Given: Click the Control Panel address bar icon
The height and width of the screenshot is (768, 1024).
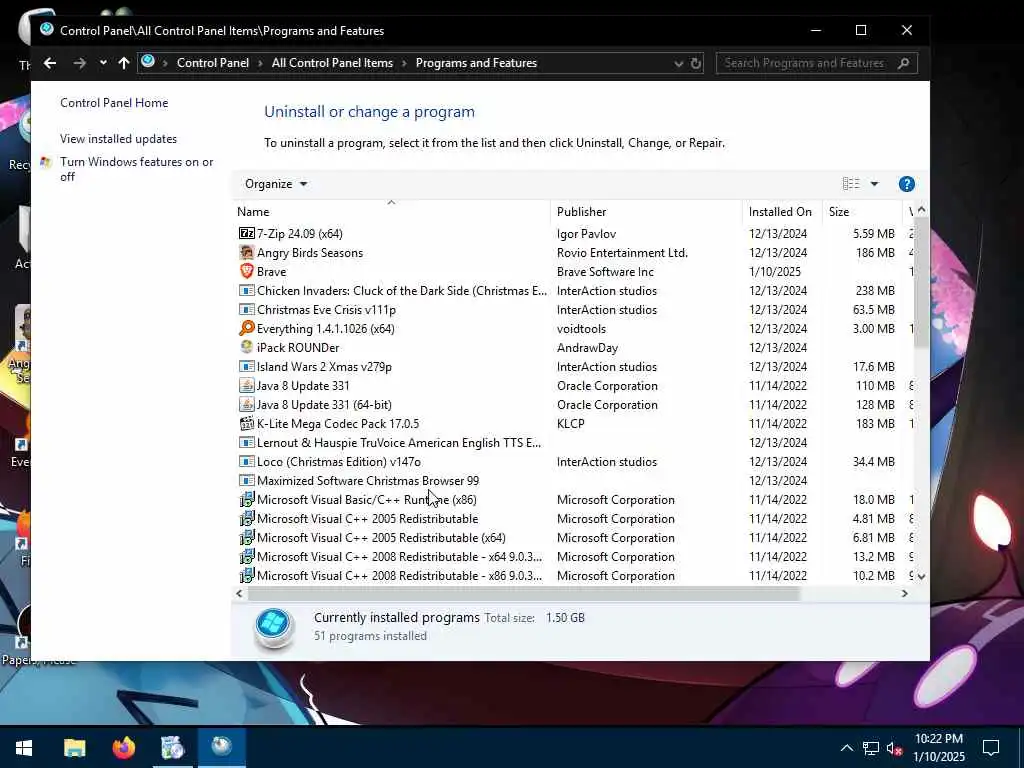Looking at the screenshot, I should 148,61.
